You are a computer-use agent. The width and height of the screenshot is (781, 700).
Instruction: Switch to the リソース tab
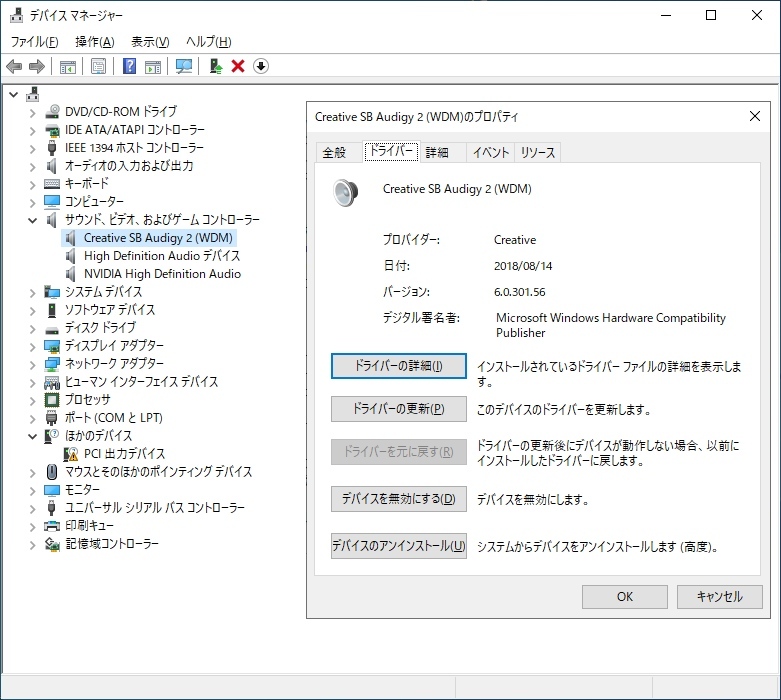(x=537, y=152)
